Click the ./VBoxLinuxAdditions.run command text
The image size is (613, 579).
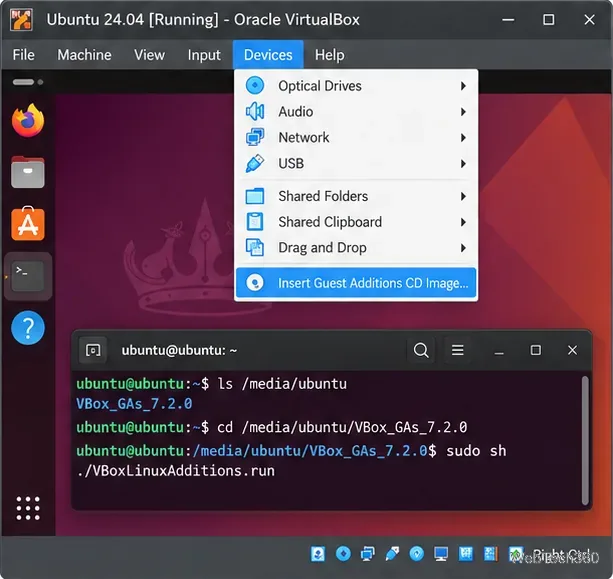[176, 471]
